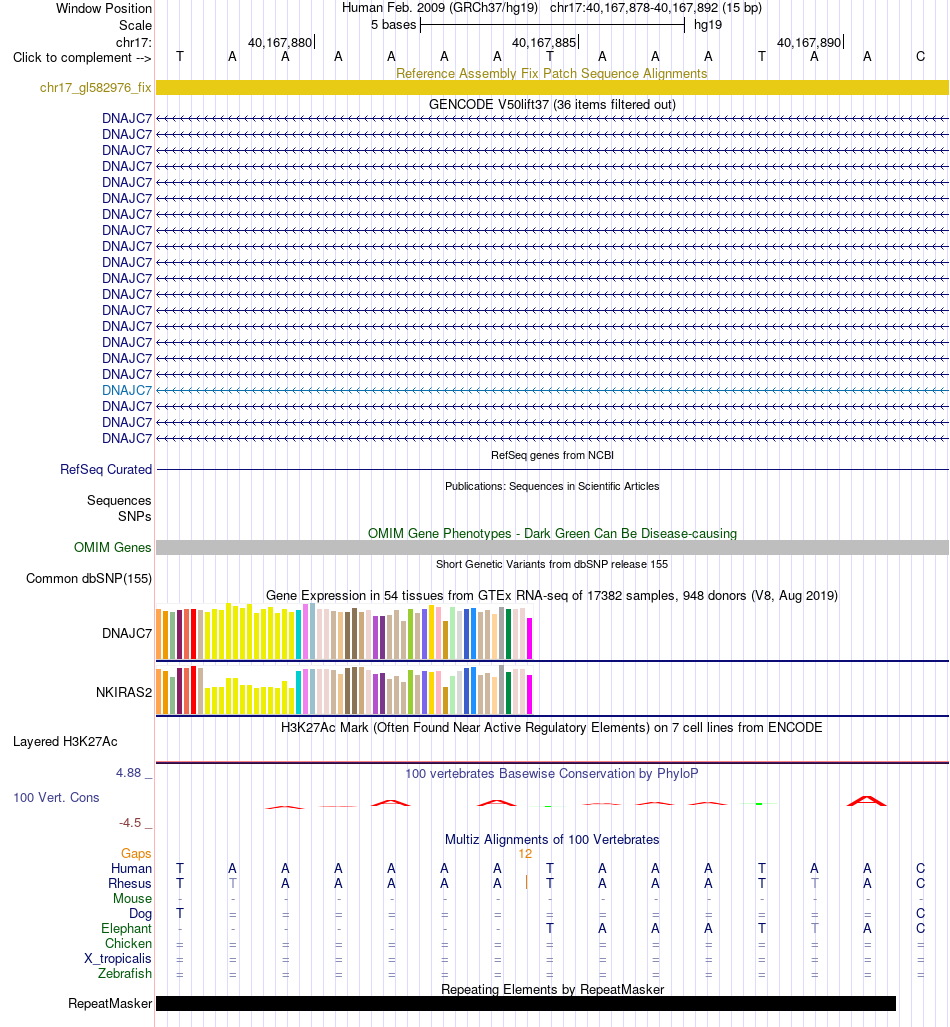Click the 'Chicken' species alignment label
Screen dimensions: 950x1027
(x=128, y=944)
